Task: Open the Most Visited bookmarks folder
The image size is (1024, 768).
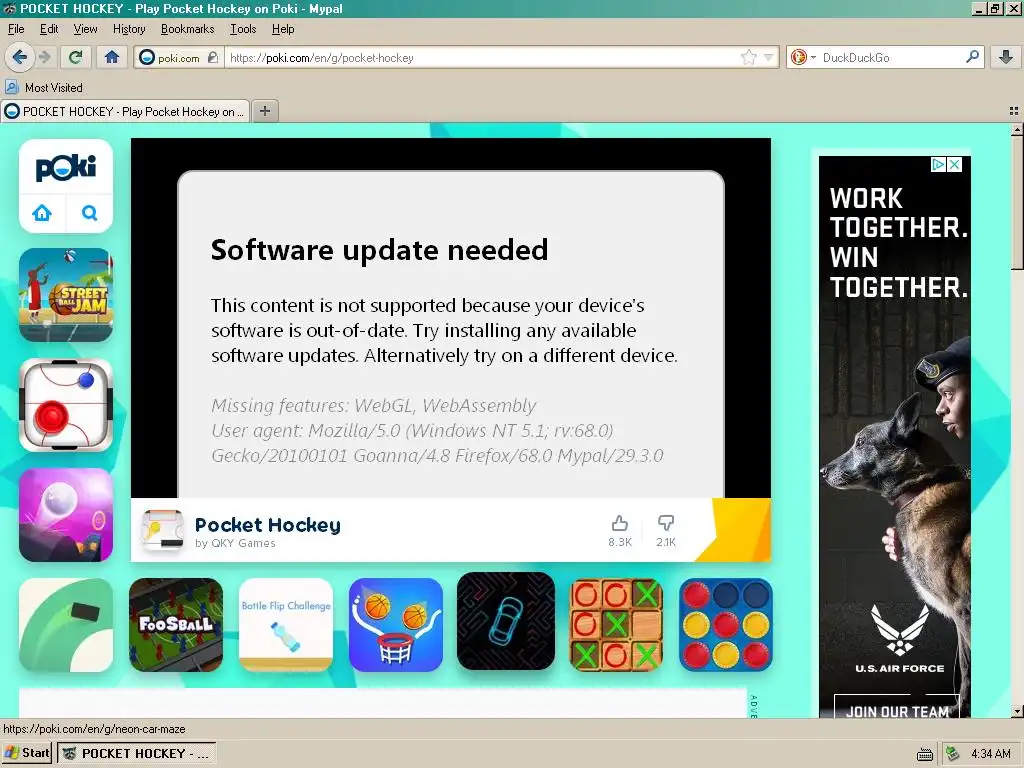Action: 44,88
